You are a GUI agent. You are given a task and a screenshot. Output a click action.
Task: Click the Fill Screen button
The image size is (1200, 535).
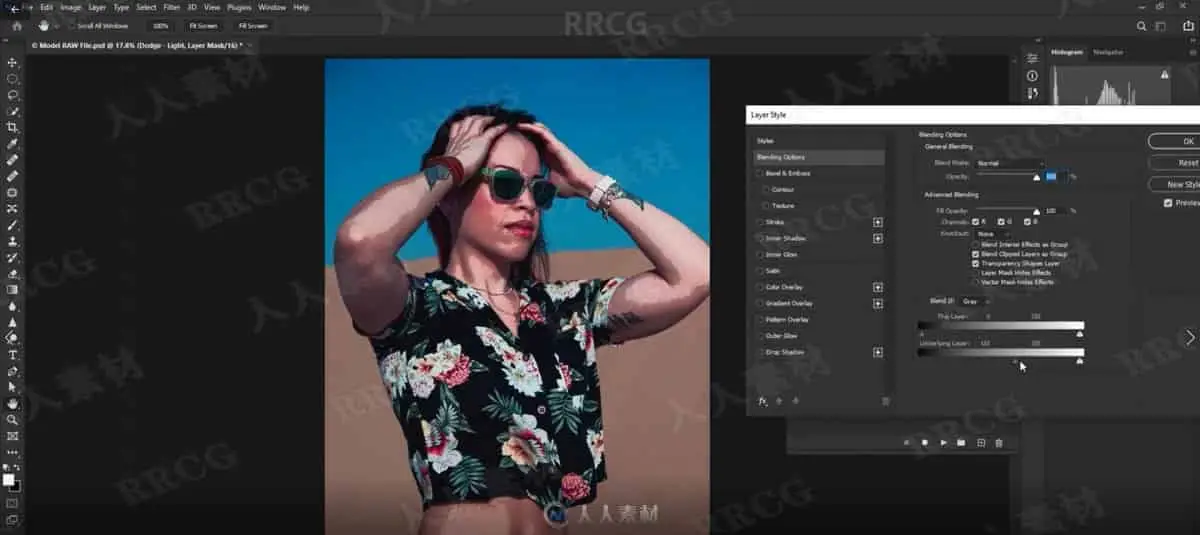click(252, 25)
